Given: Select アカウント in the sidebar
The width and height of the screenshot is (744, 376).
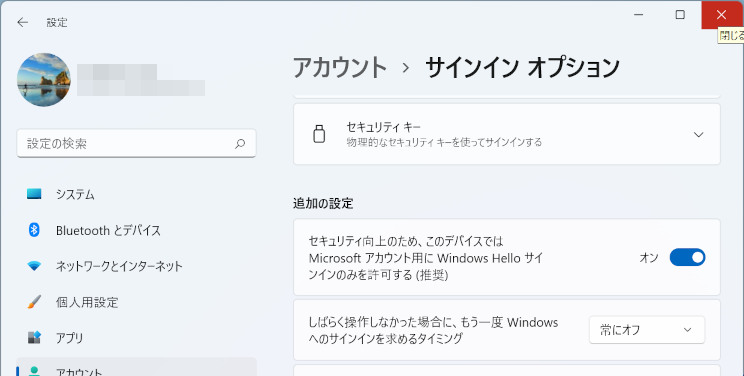Looking at the screenshot, I should [x=136, y=367].
